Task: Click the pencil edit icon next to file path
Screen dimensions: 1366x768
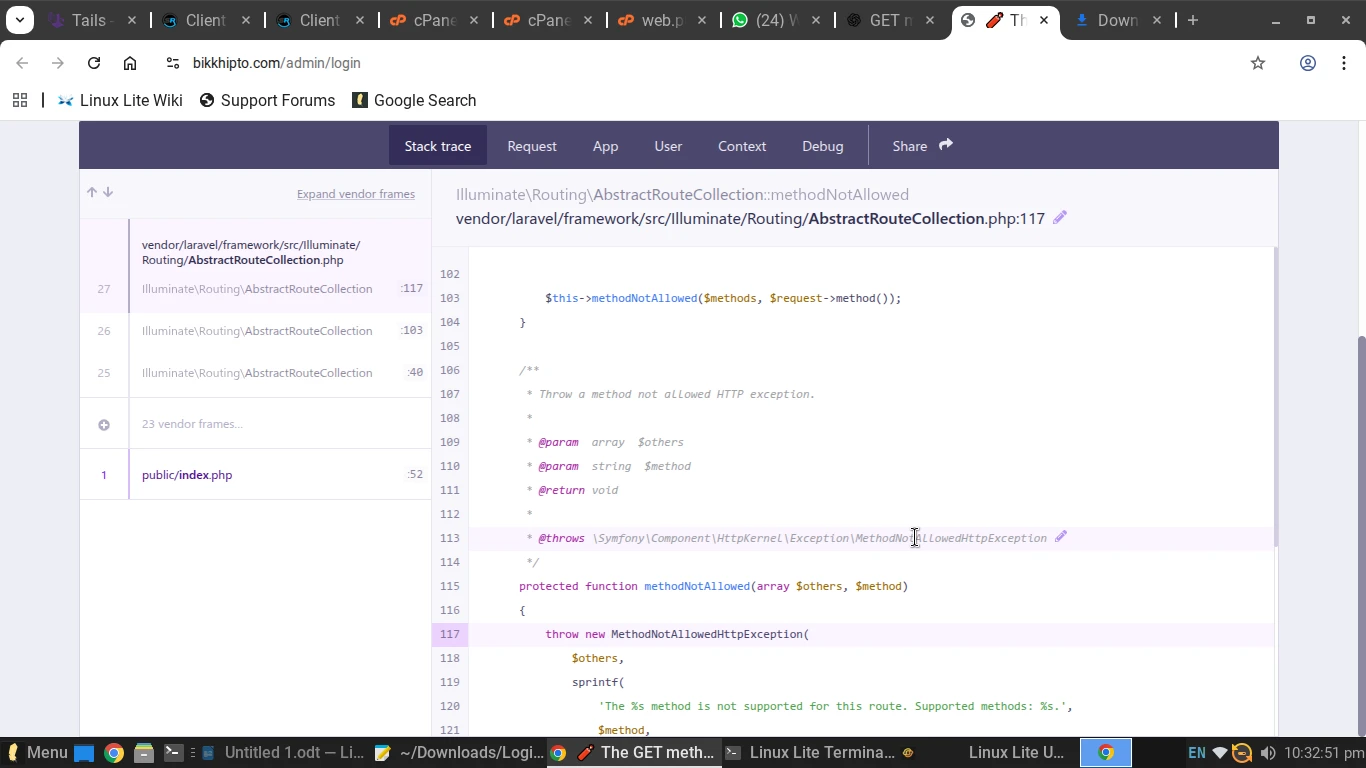Action: [1060, 218]
